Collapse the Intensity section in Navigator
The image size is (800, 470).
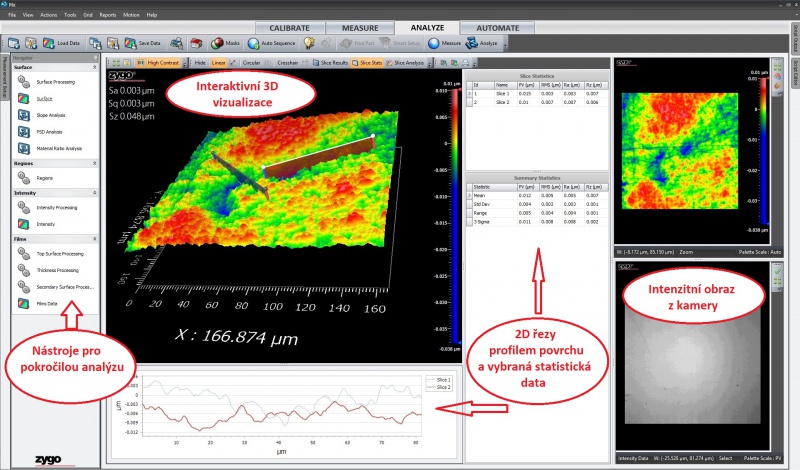coord(95,192)
